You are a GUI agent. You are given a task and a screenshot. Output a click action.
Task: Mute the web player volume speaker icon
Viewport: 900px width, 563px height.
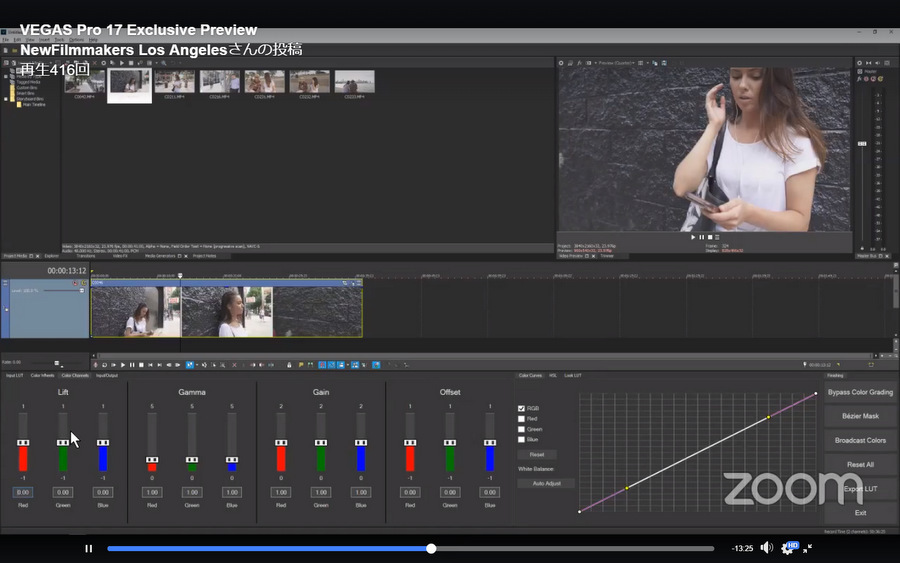pos(766,548)
